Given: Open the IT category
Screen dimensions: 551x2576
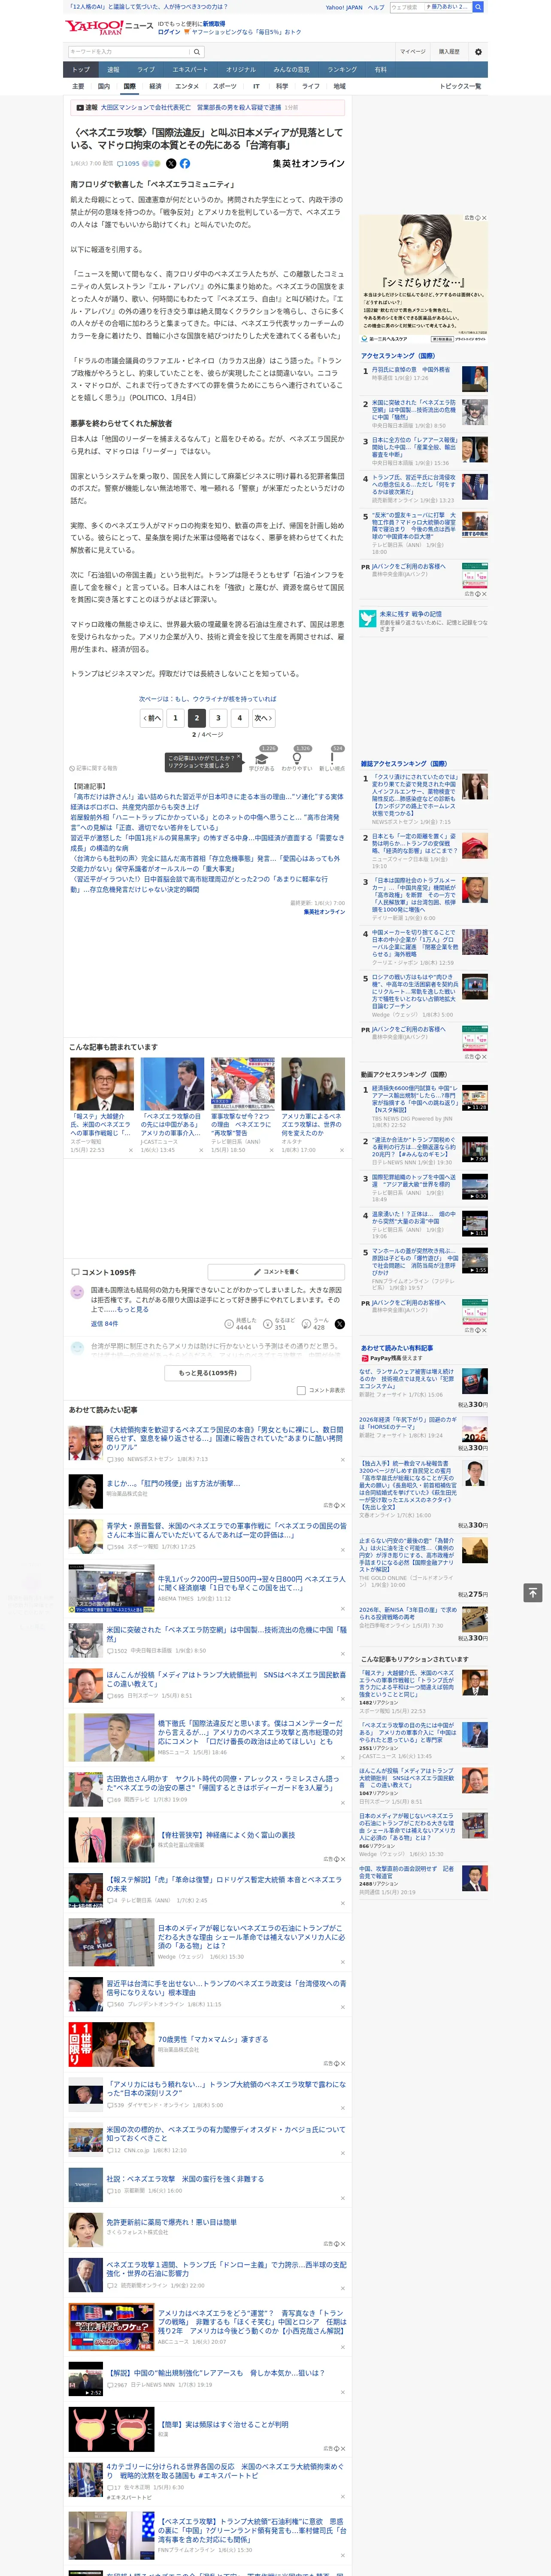Looking at the screenshot, I should [x=256, y=87].
